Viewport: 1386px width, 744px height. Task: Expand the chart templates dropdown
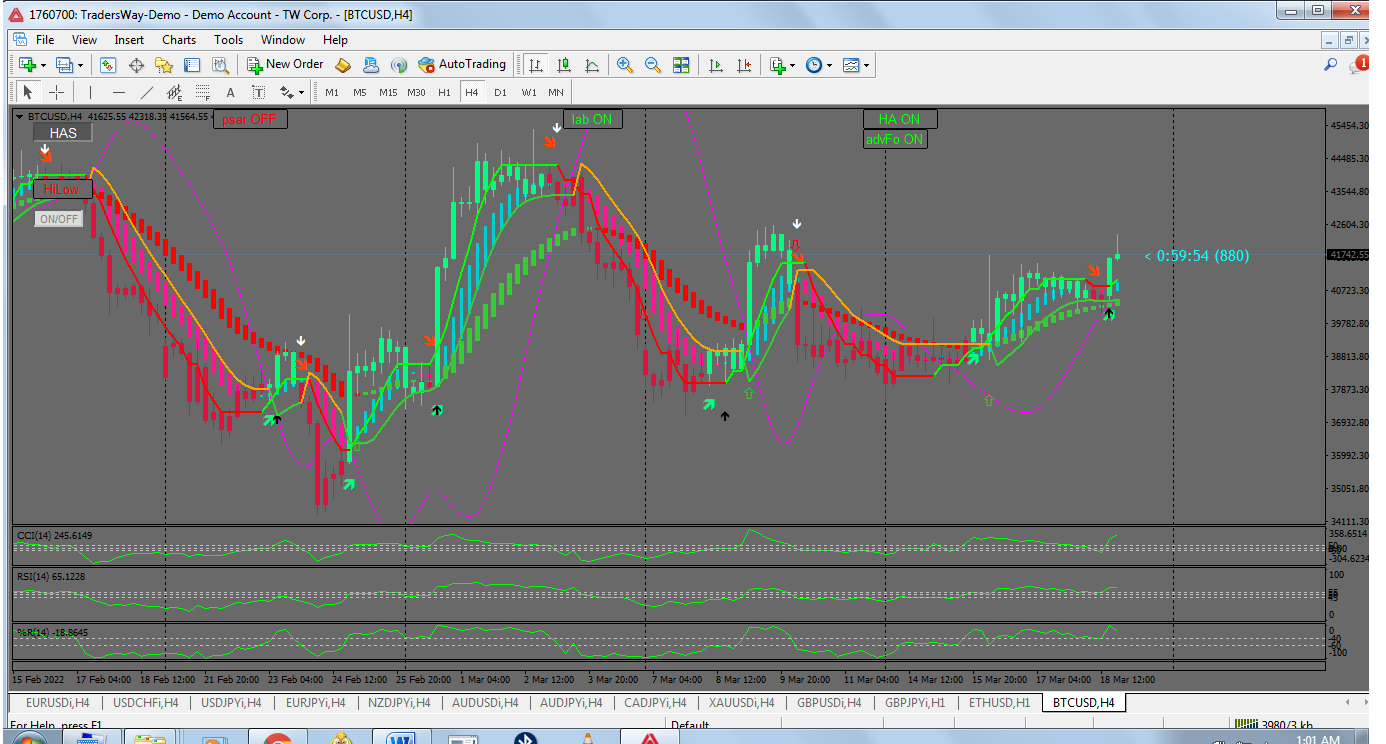[x=866, y=66]
